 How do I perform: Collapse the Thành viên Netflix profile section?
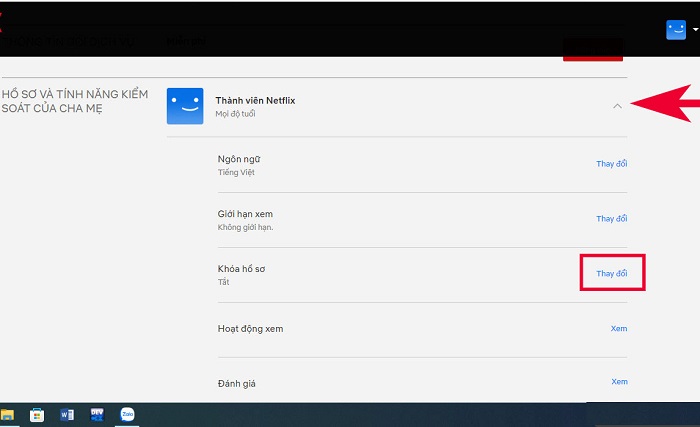[617, 105]
